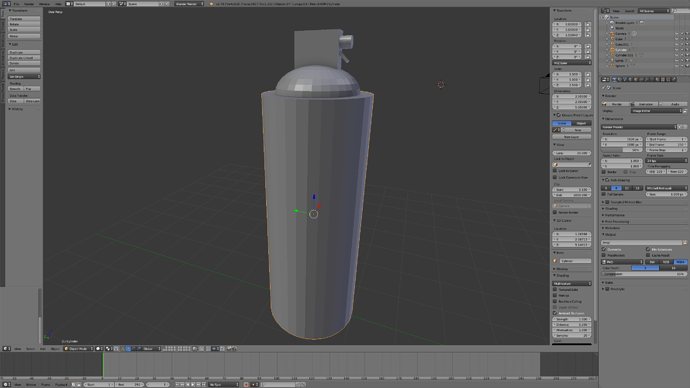
Task: Open the Playback menu in timeline
Action: [x=61, y=384]
